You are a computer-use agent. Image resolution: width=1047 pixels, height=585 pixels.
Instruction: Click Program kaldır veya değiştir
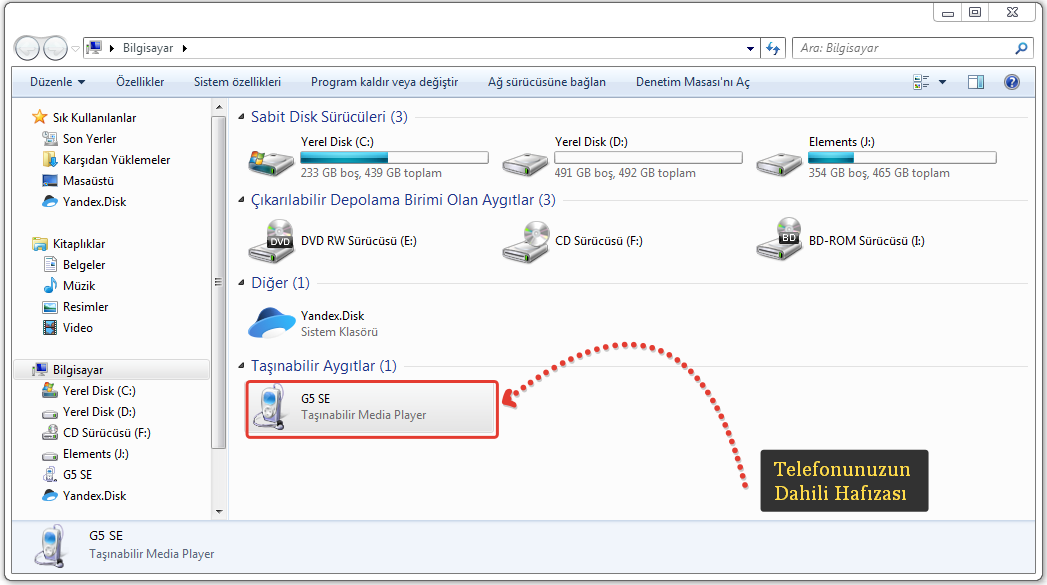(384, 82)
